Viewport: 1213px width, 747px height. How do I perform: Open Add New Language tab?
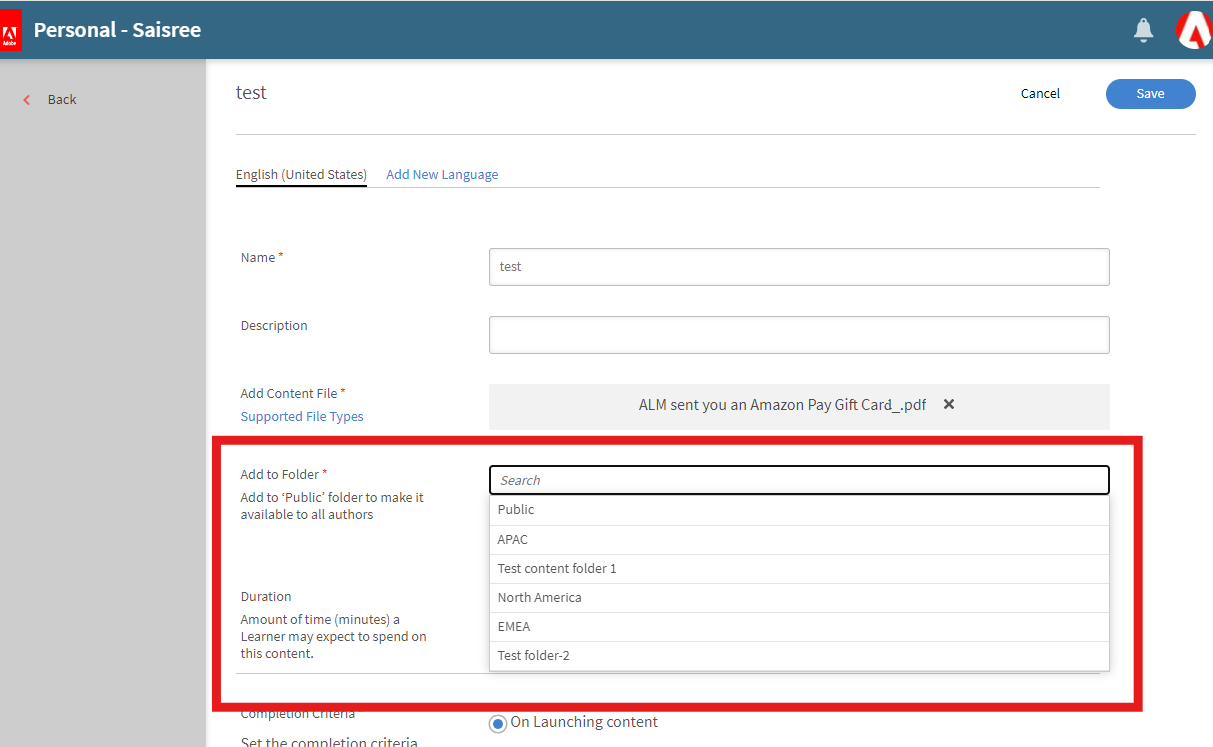click(442, 175)
